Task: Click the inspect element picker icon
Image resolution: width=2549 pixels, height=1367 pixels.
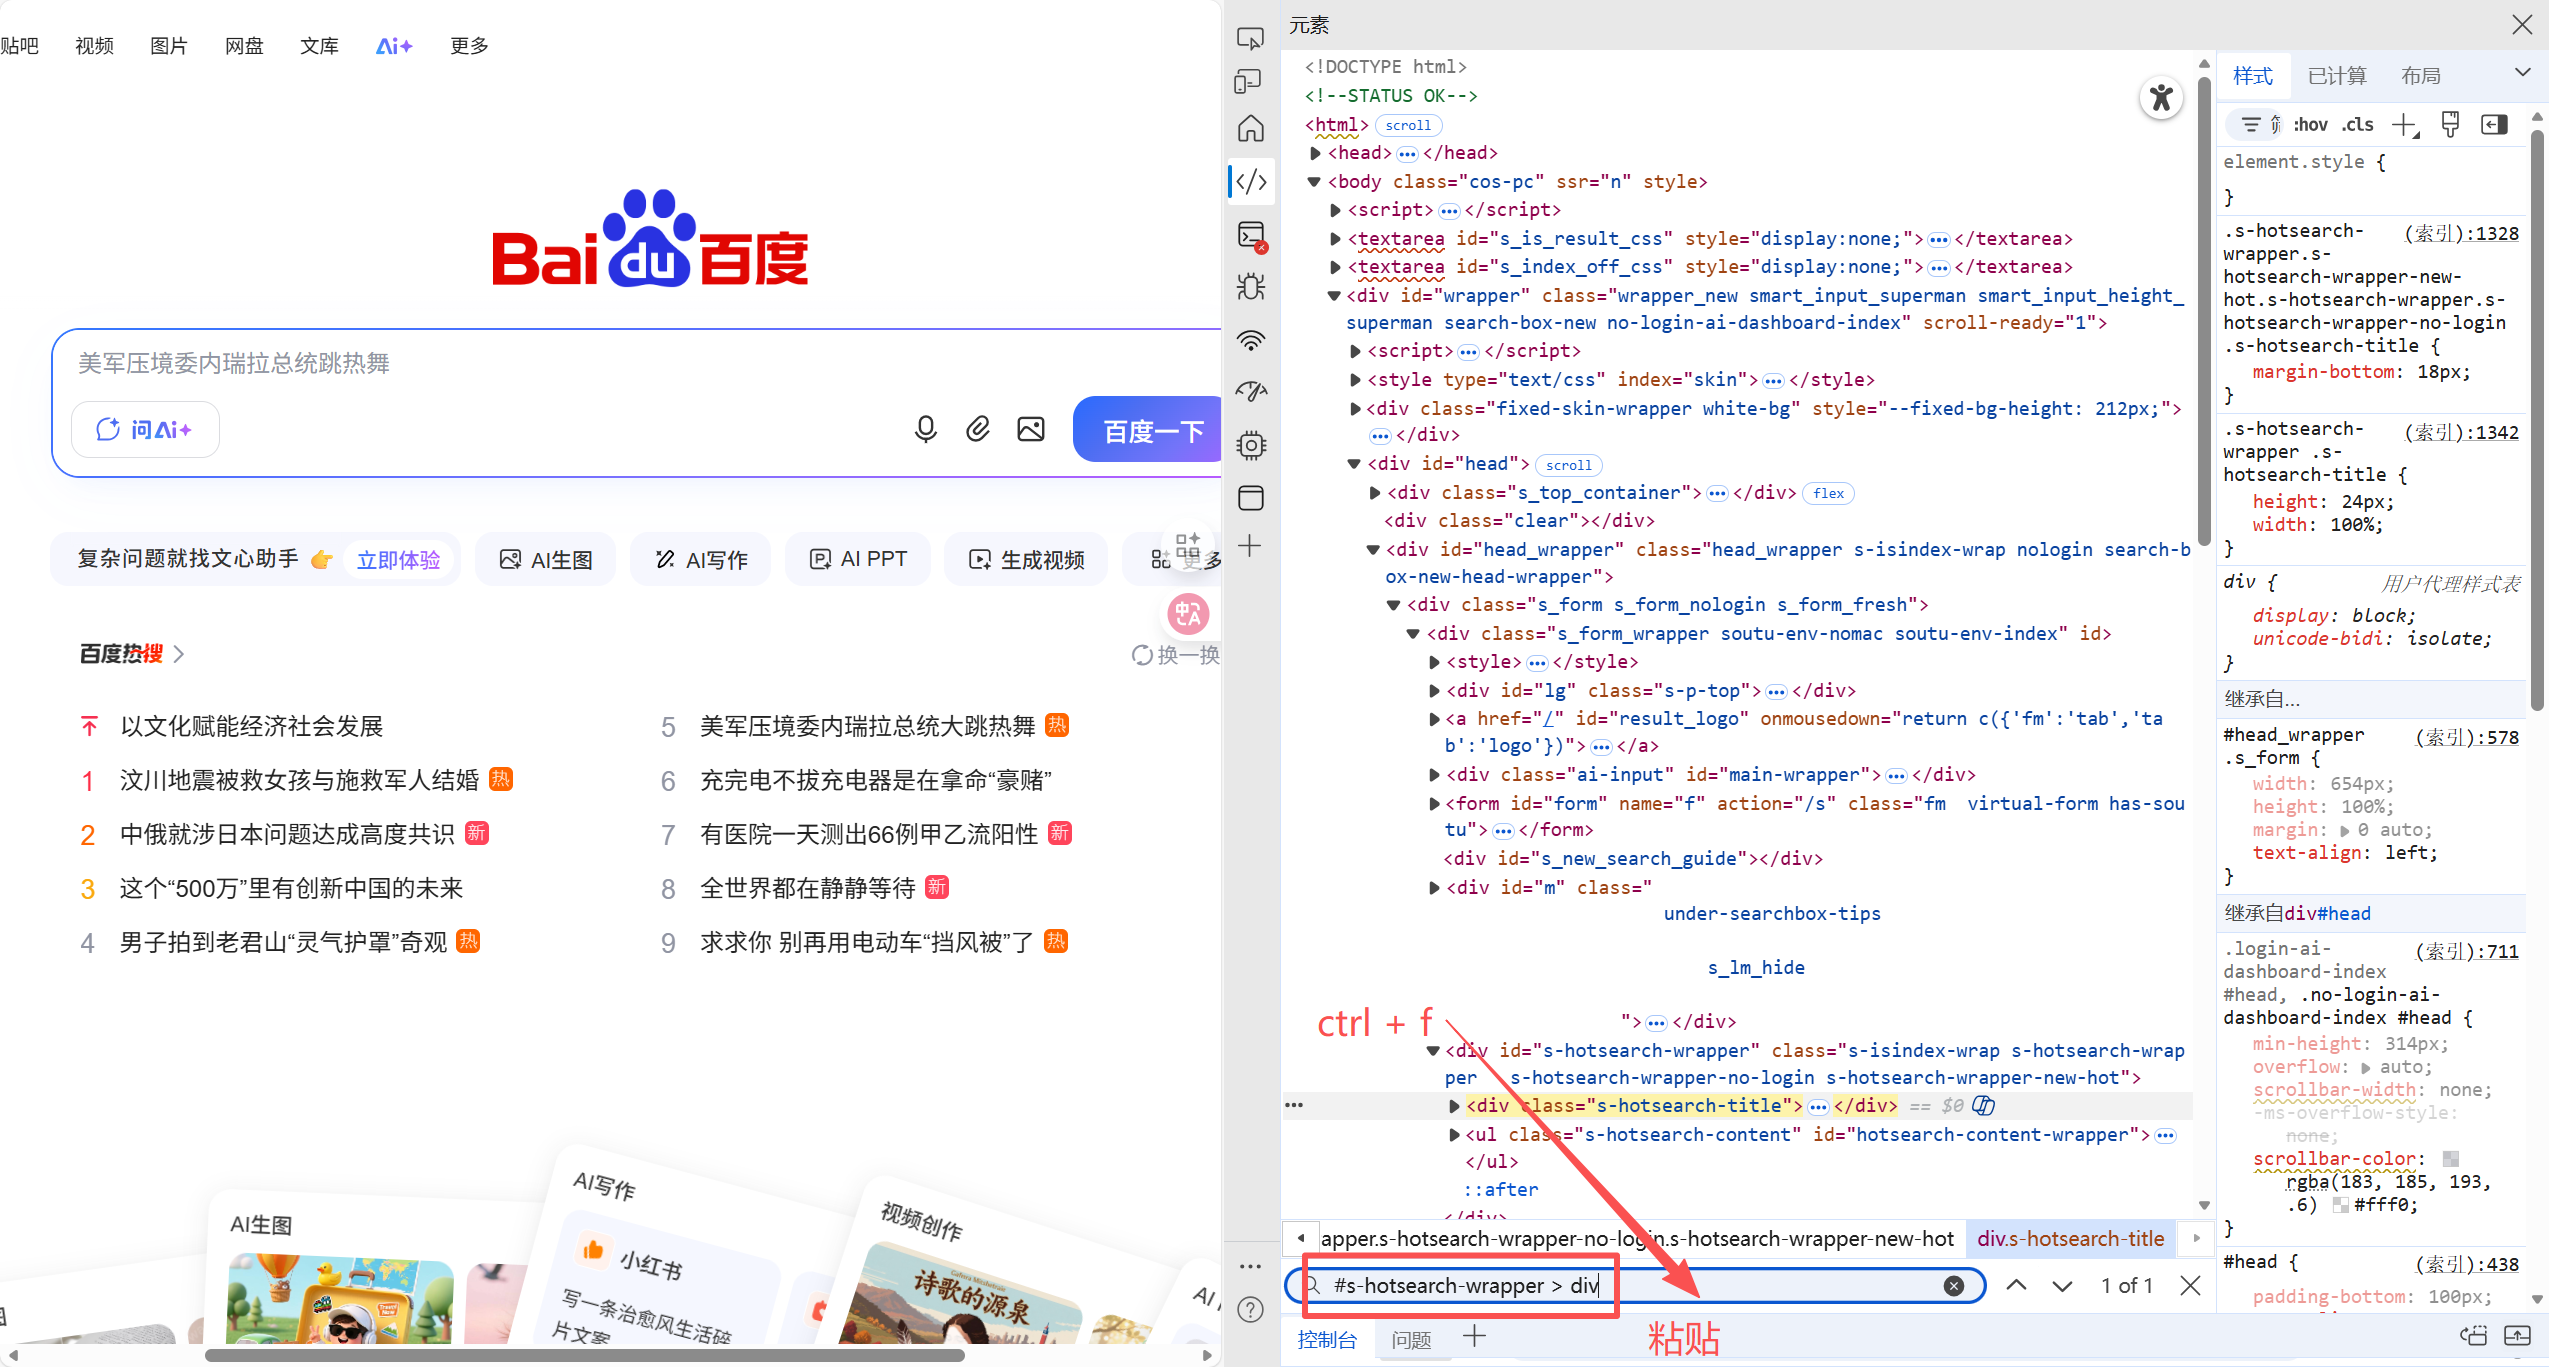Action: 1251,39
